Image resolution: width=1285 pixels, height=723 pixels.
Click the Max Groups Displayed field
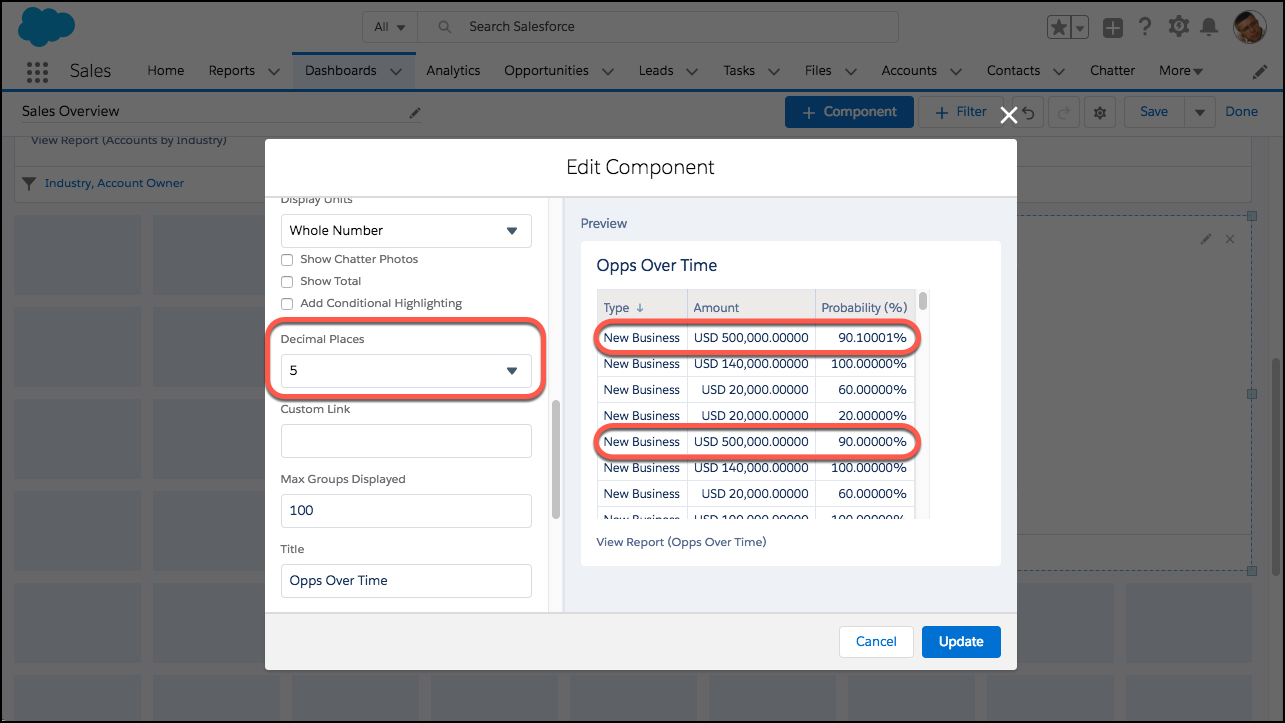[405, 510]
